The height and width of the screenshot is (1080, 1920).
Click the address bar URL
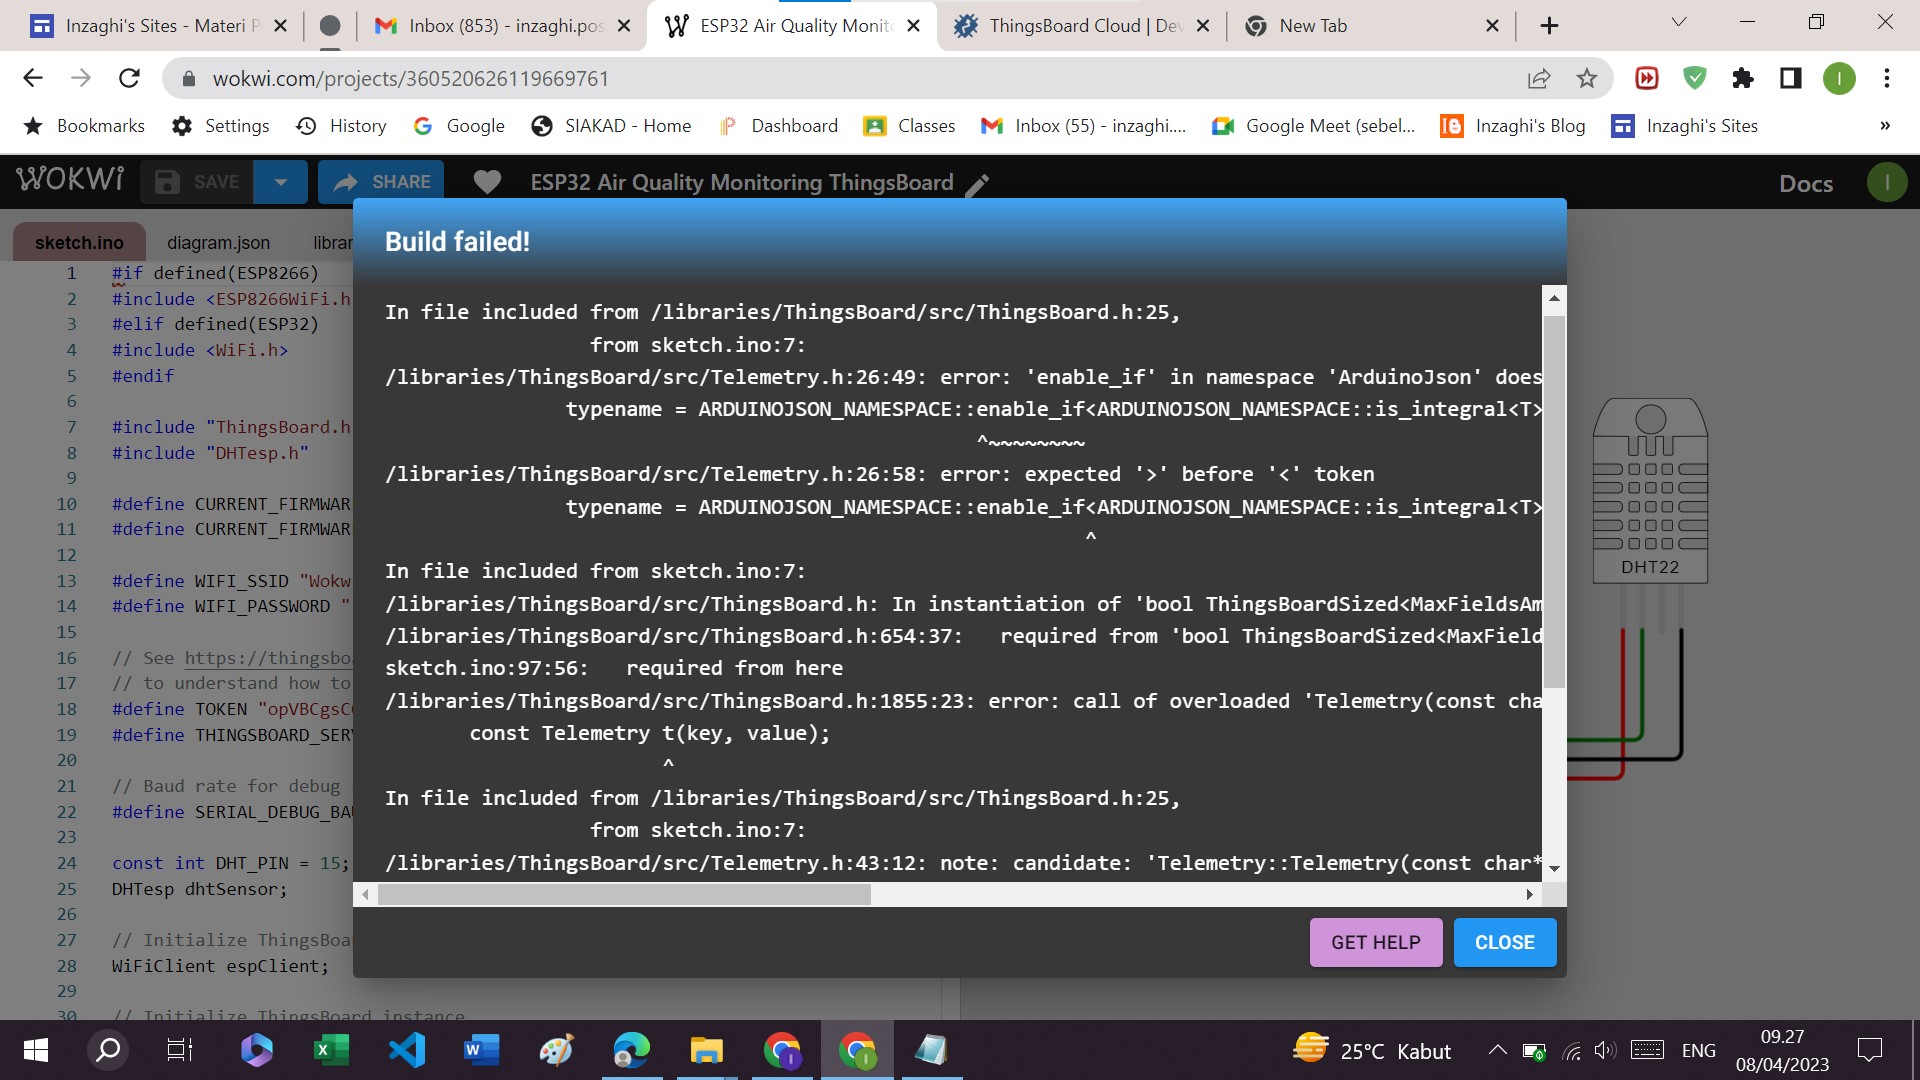point(410,79)
